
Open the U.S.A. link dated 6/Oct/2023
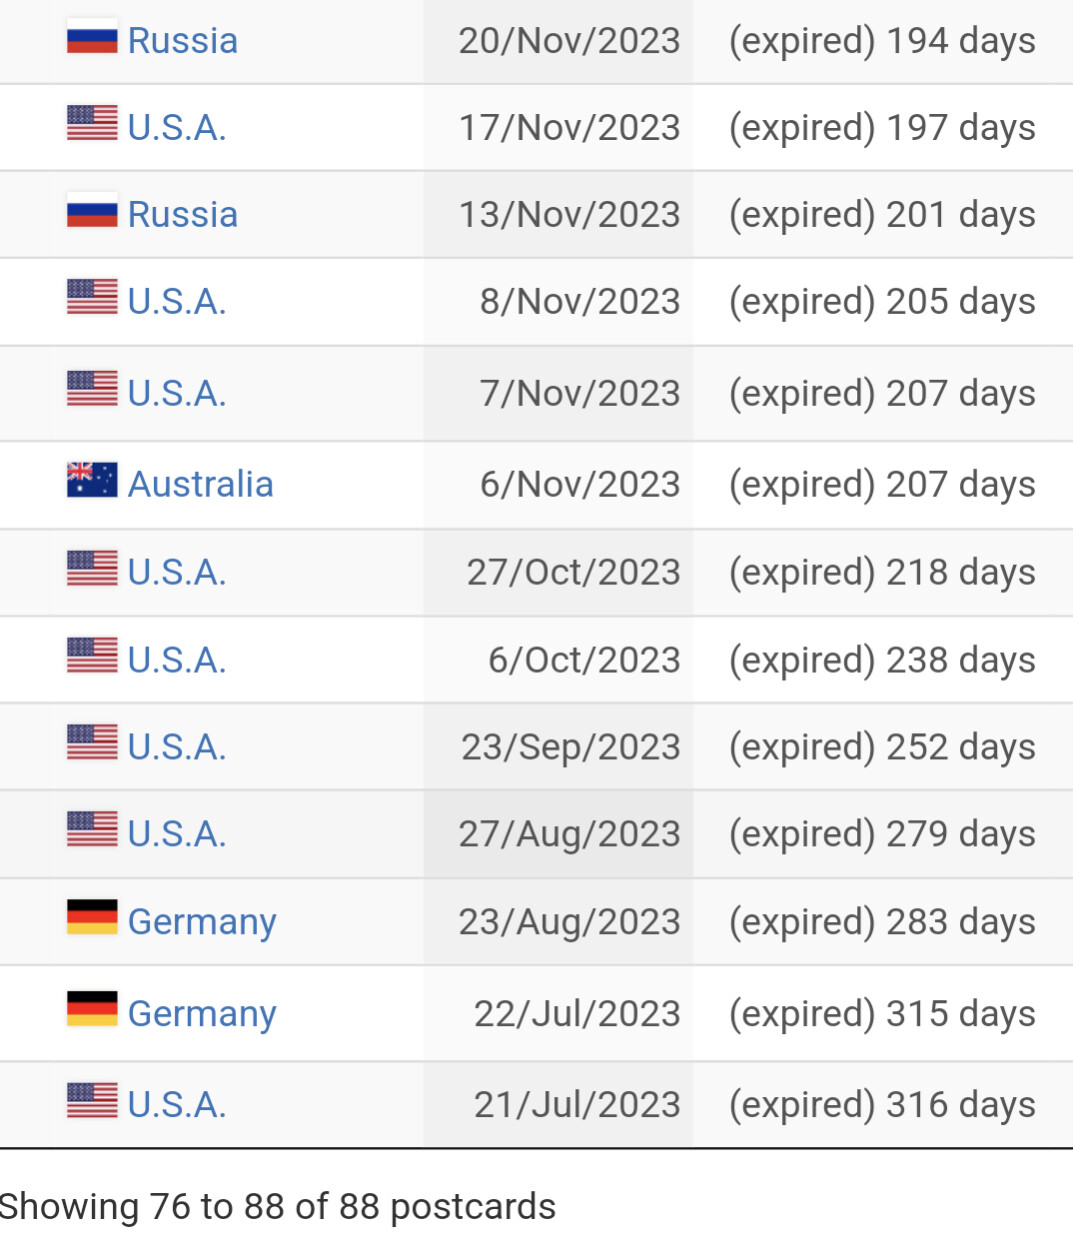click(x=177, y=660)
